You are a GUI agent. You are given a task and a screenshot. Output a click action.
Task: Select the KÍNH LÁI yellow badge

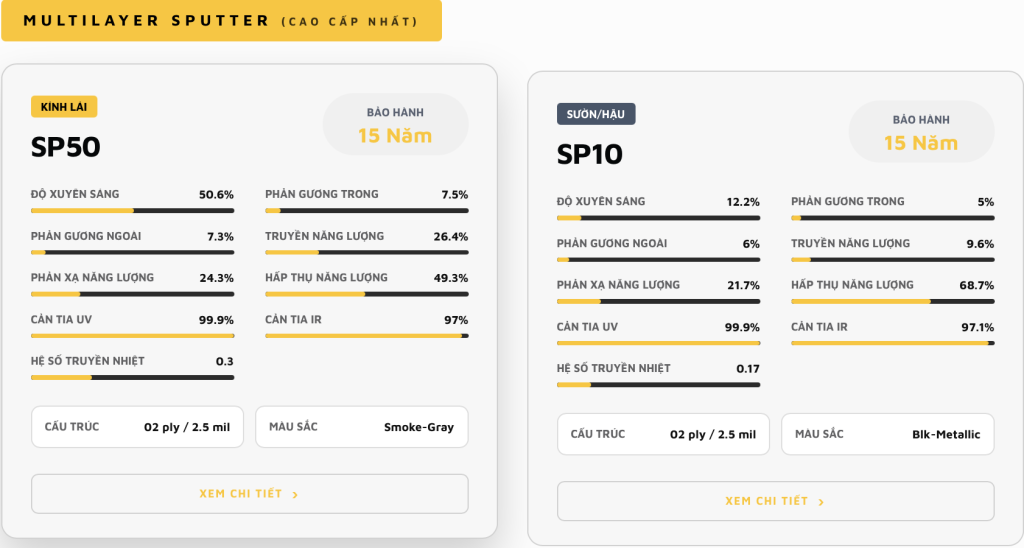click(x=64, y=106)
